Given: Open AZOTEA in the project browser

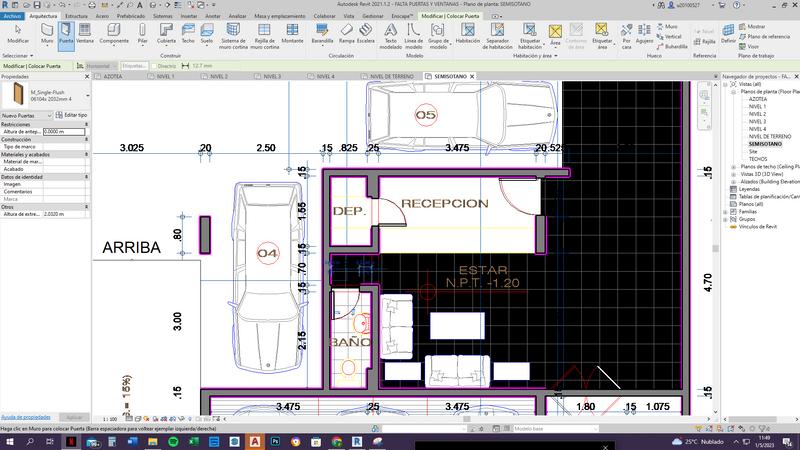Looking at the screenshot, I should point(758,99).
